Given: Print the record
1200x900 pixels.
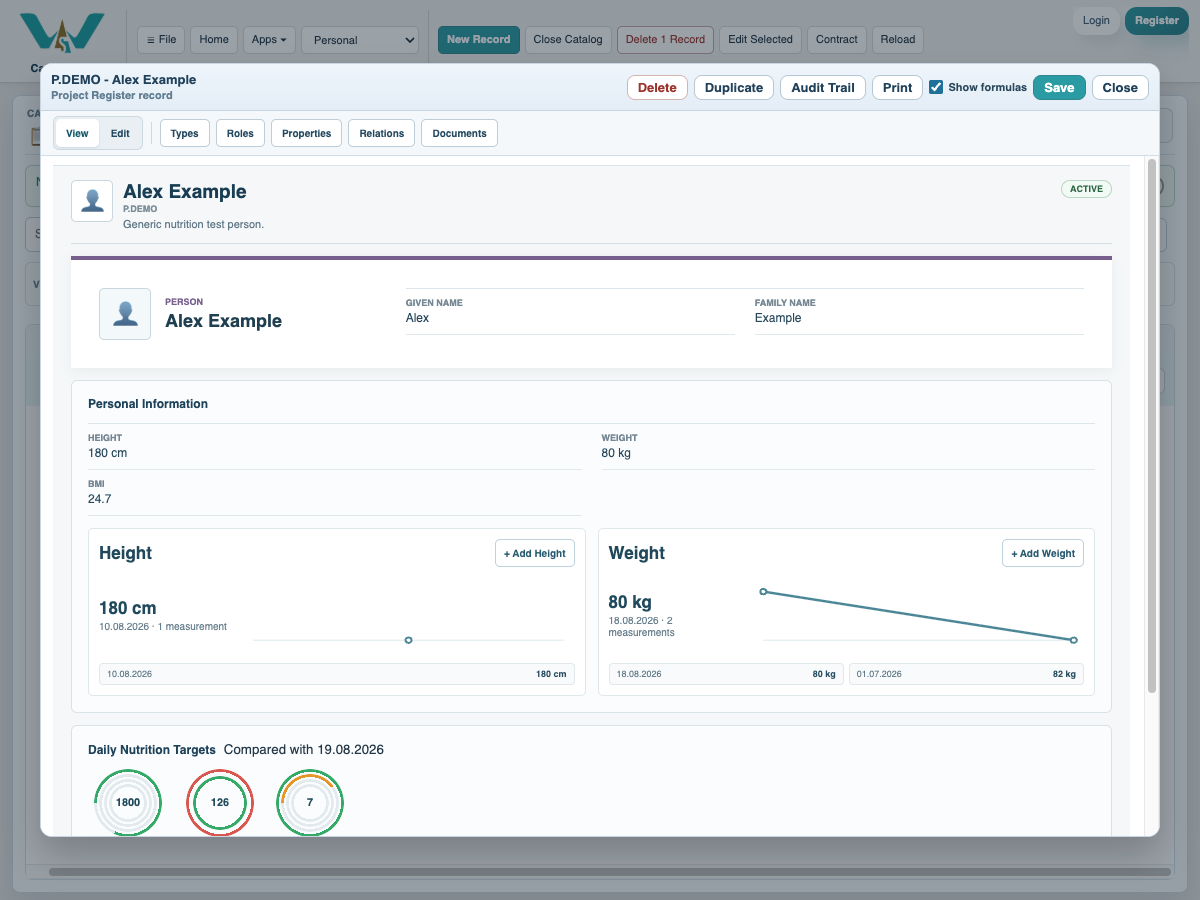Looking at the screenshot, I should click(897, 87).
